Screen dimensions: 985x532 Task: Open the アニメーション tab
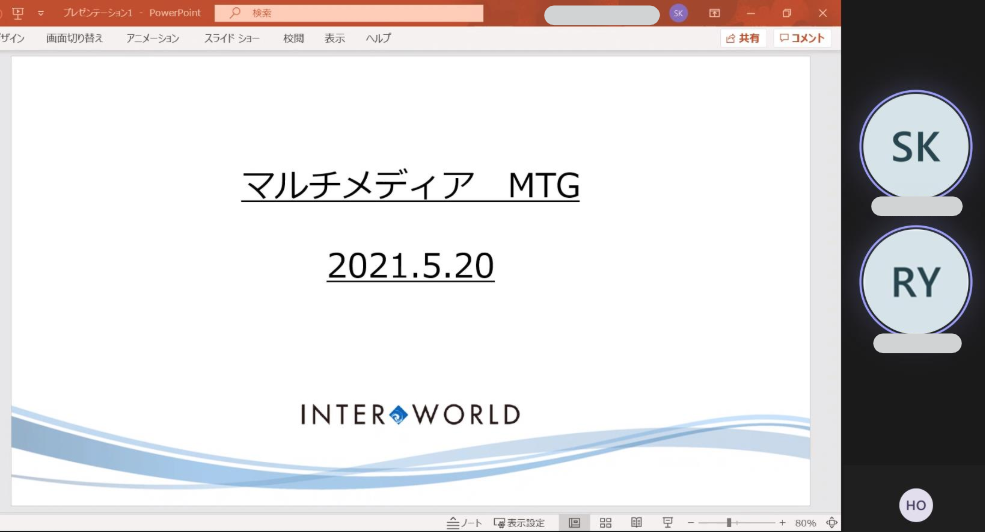[153, 38]
